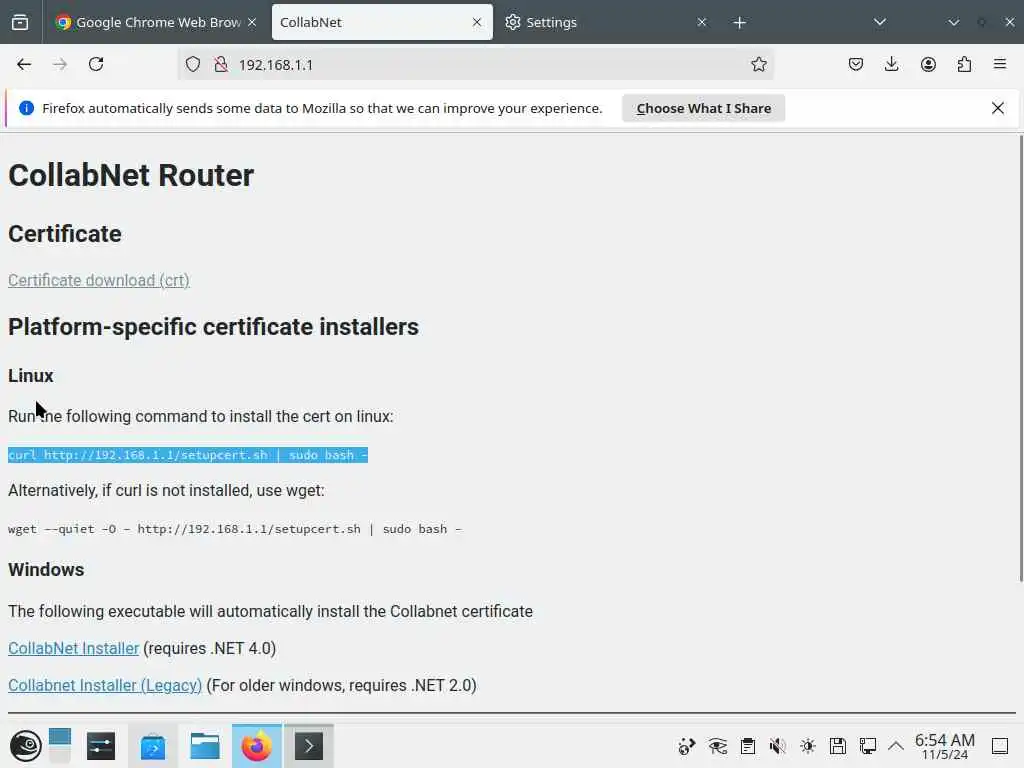
Task: Bookmark this page with the star icon
Action: 758,64
